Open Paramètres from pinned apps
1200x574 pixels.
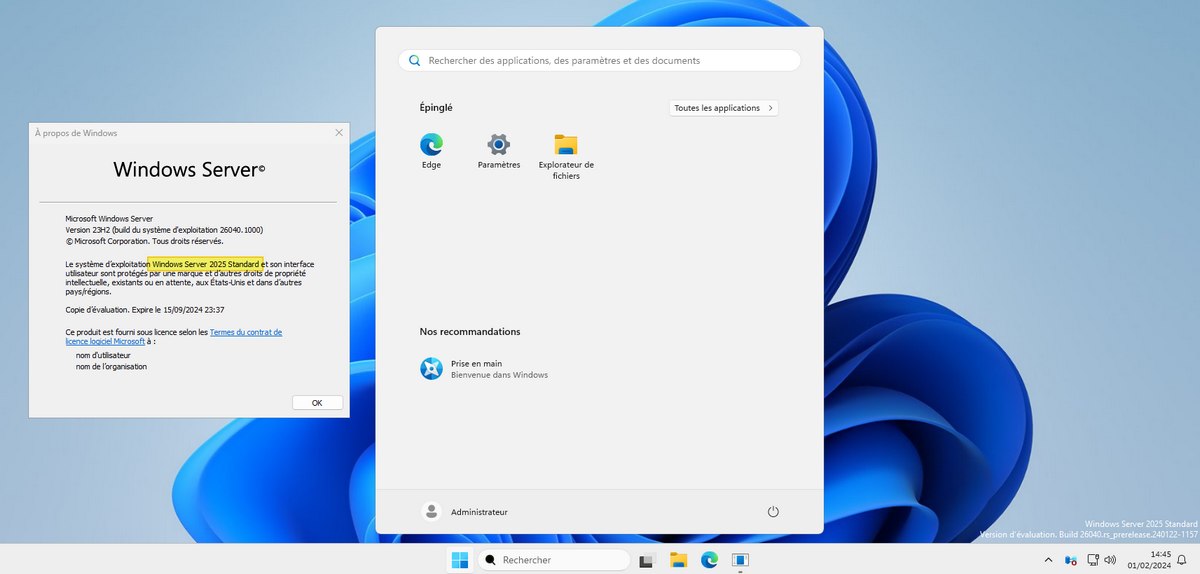point(498,144)
